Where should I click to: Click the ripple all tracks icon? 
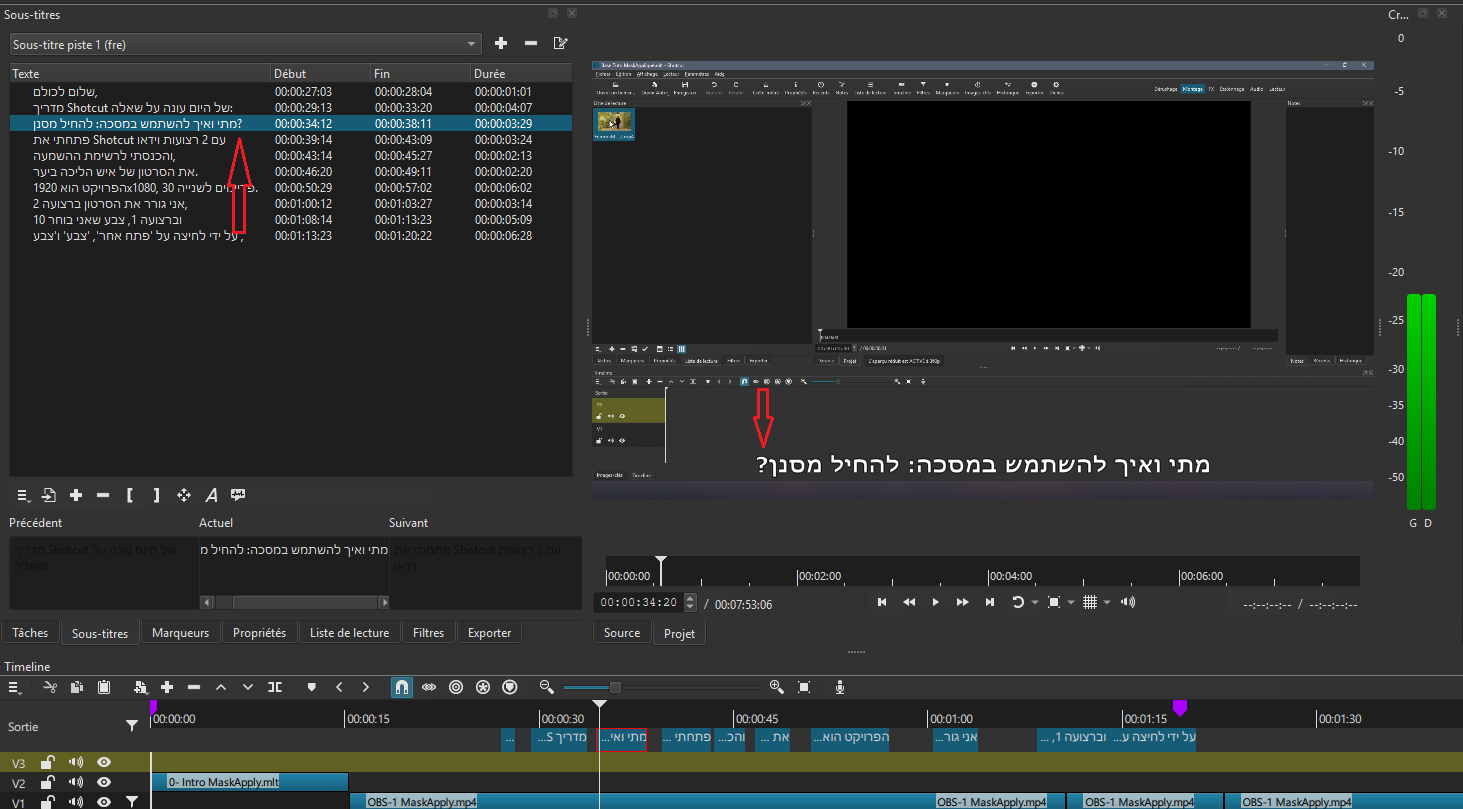(x=484, y=687)
